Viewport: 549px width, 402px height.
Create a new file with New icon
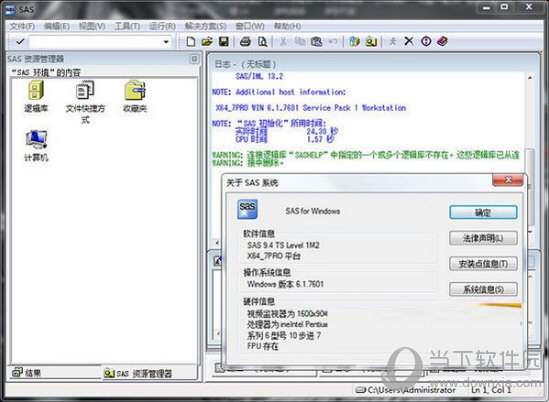click(x=191, y=42)
